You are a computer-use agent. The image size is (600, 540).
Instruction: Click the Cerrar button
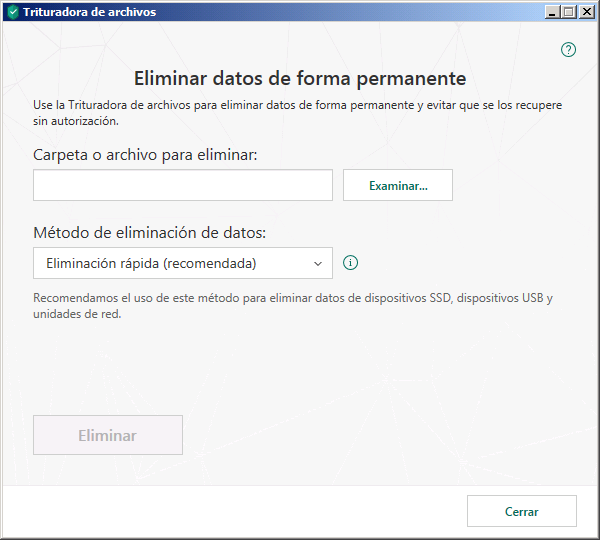(x=522, y=511)
